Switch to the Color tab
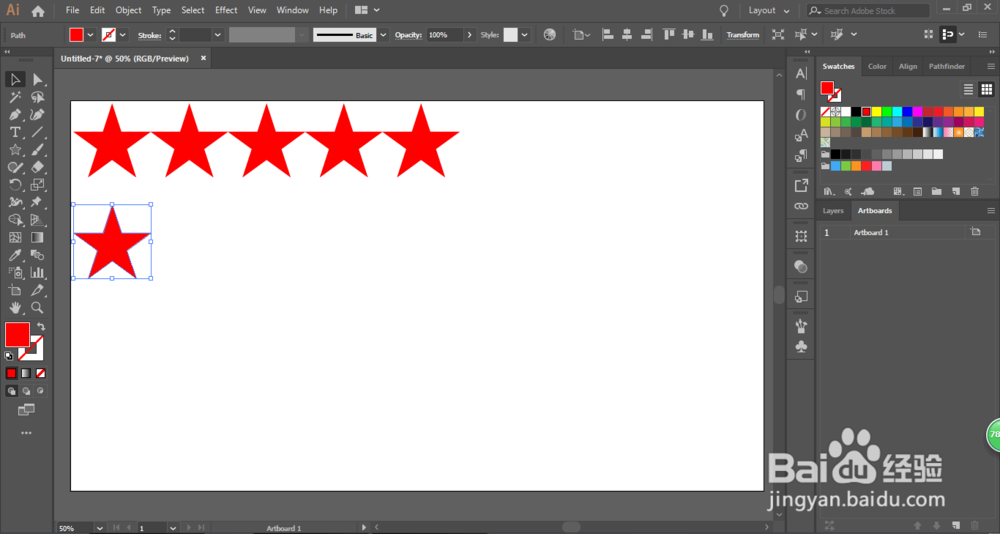This screenshot has width=1000, height=534. click(x=877, y=66)
